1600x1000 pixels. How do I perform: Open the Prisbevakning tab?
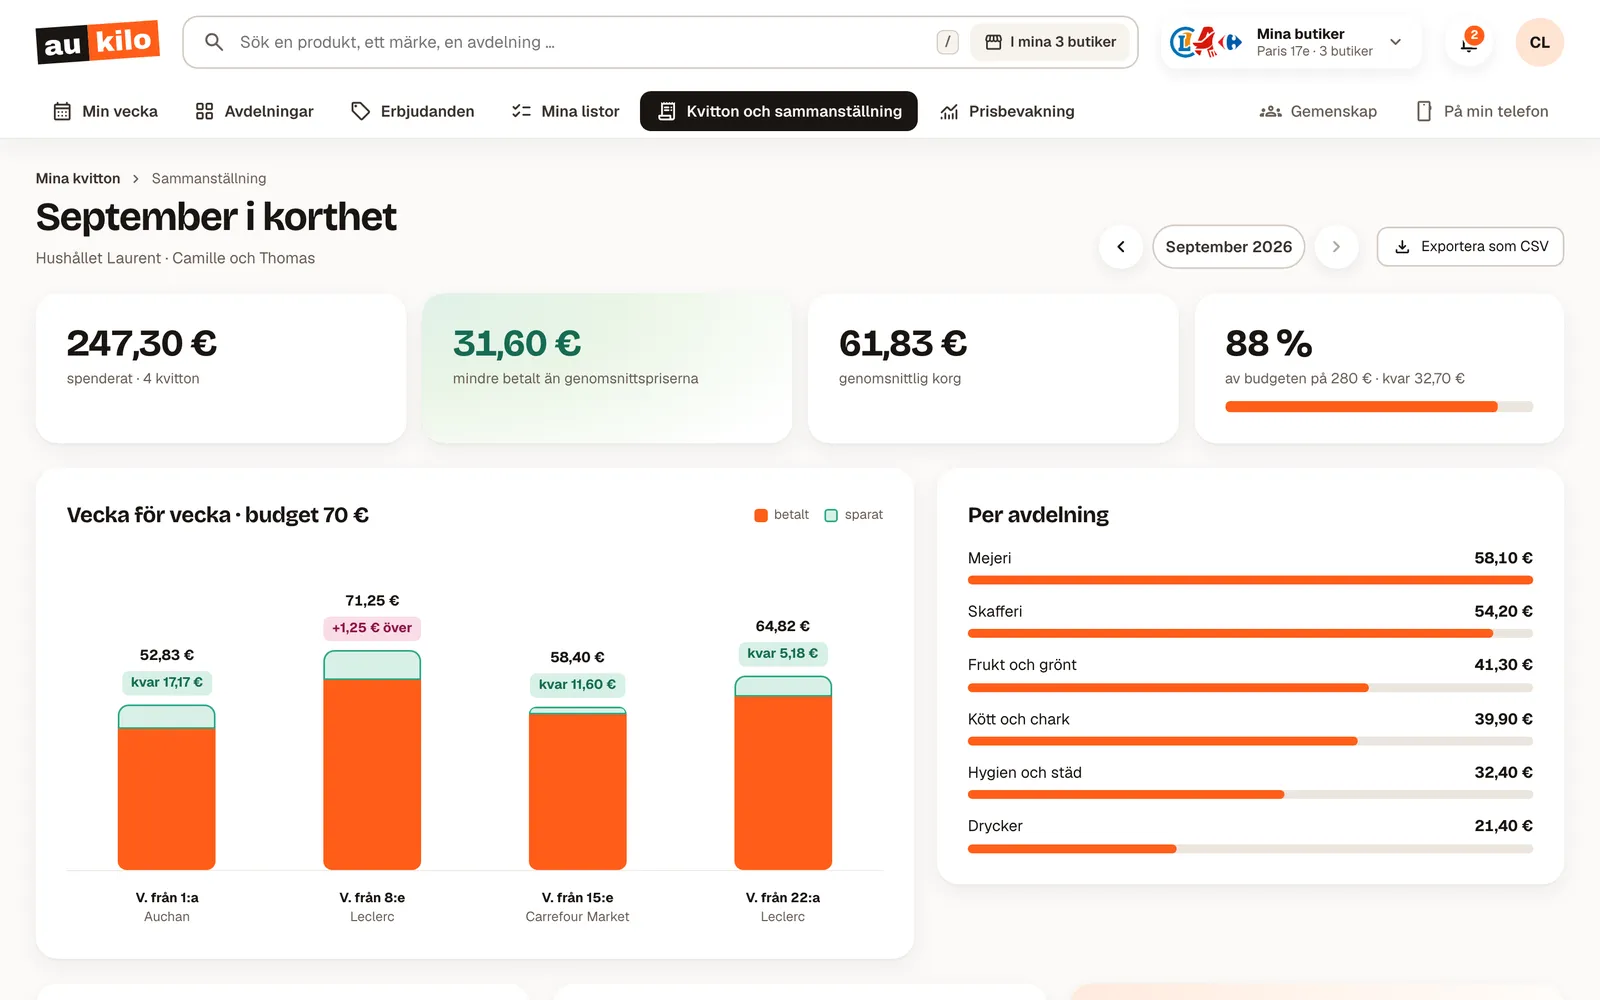click(x=1007, y=111)
